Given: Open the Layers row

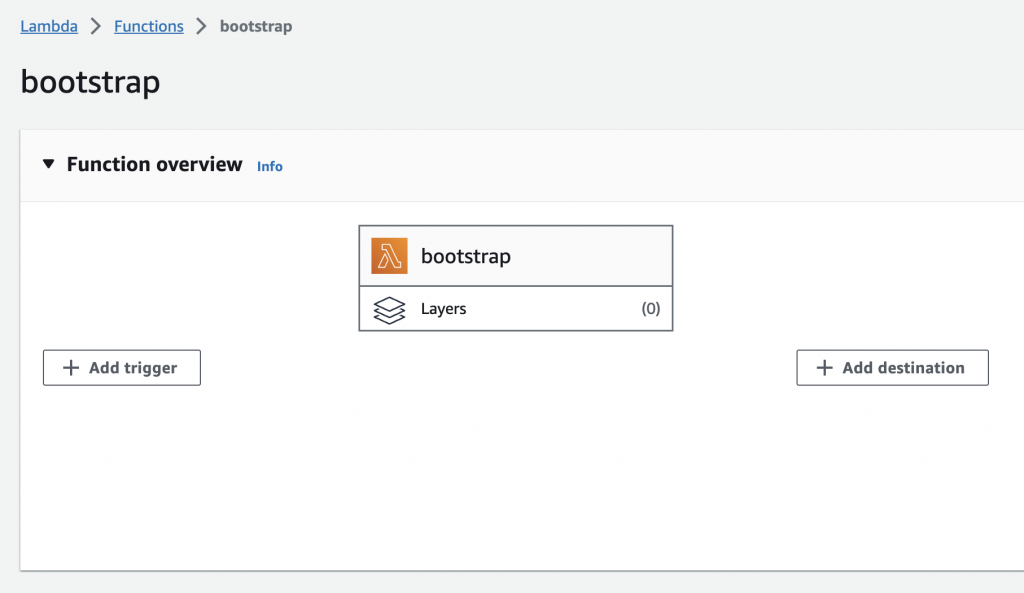Looking at the screenshot, I should (516, 308).
